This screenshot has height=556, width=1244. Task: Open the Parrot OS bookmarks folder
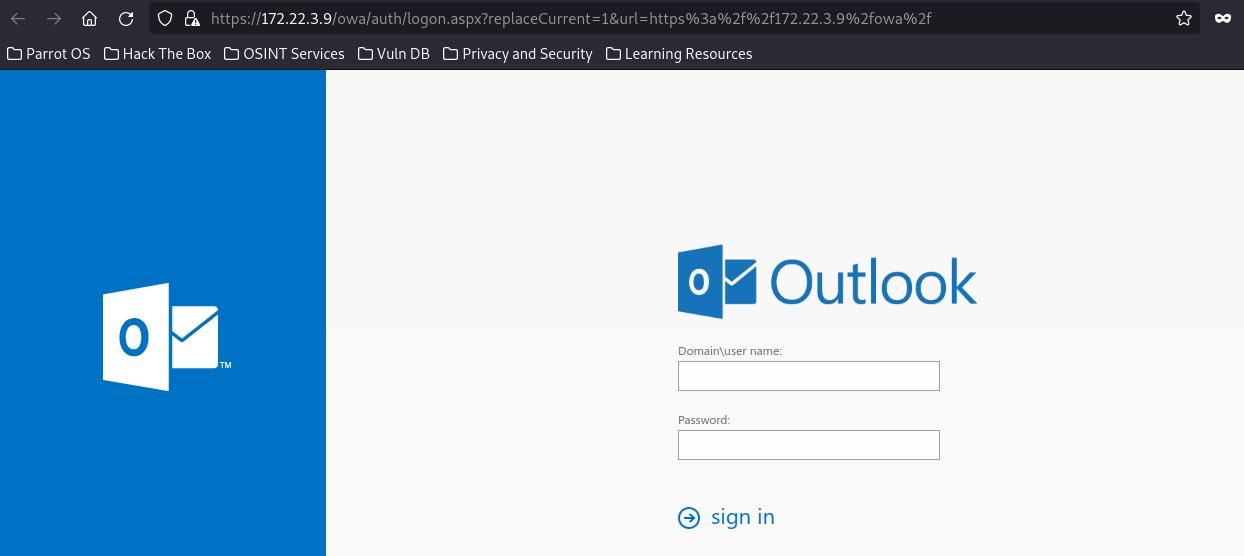point(49,54)
